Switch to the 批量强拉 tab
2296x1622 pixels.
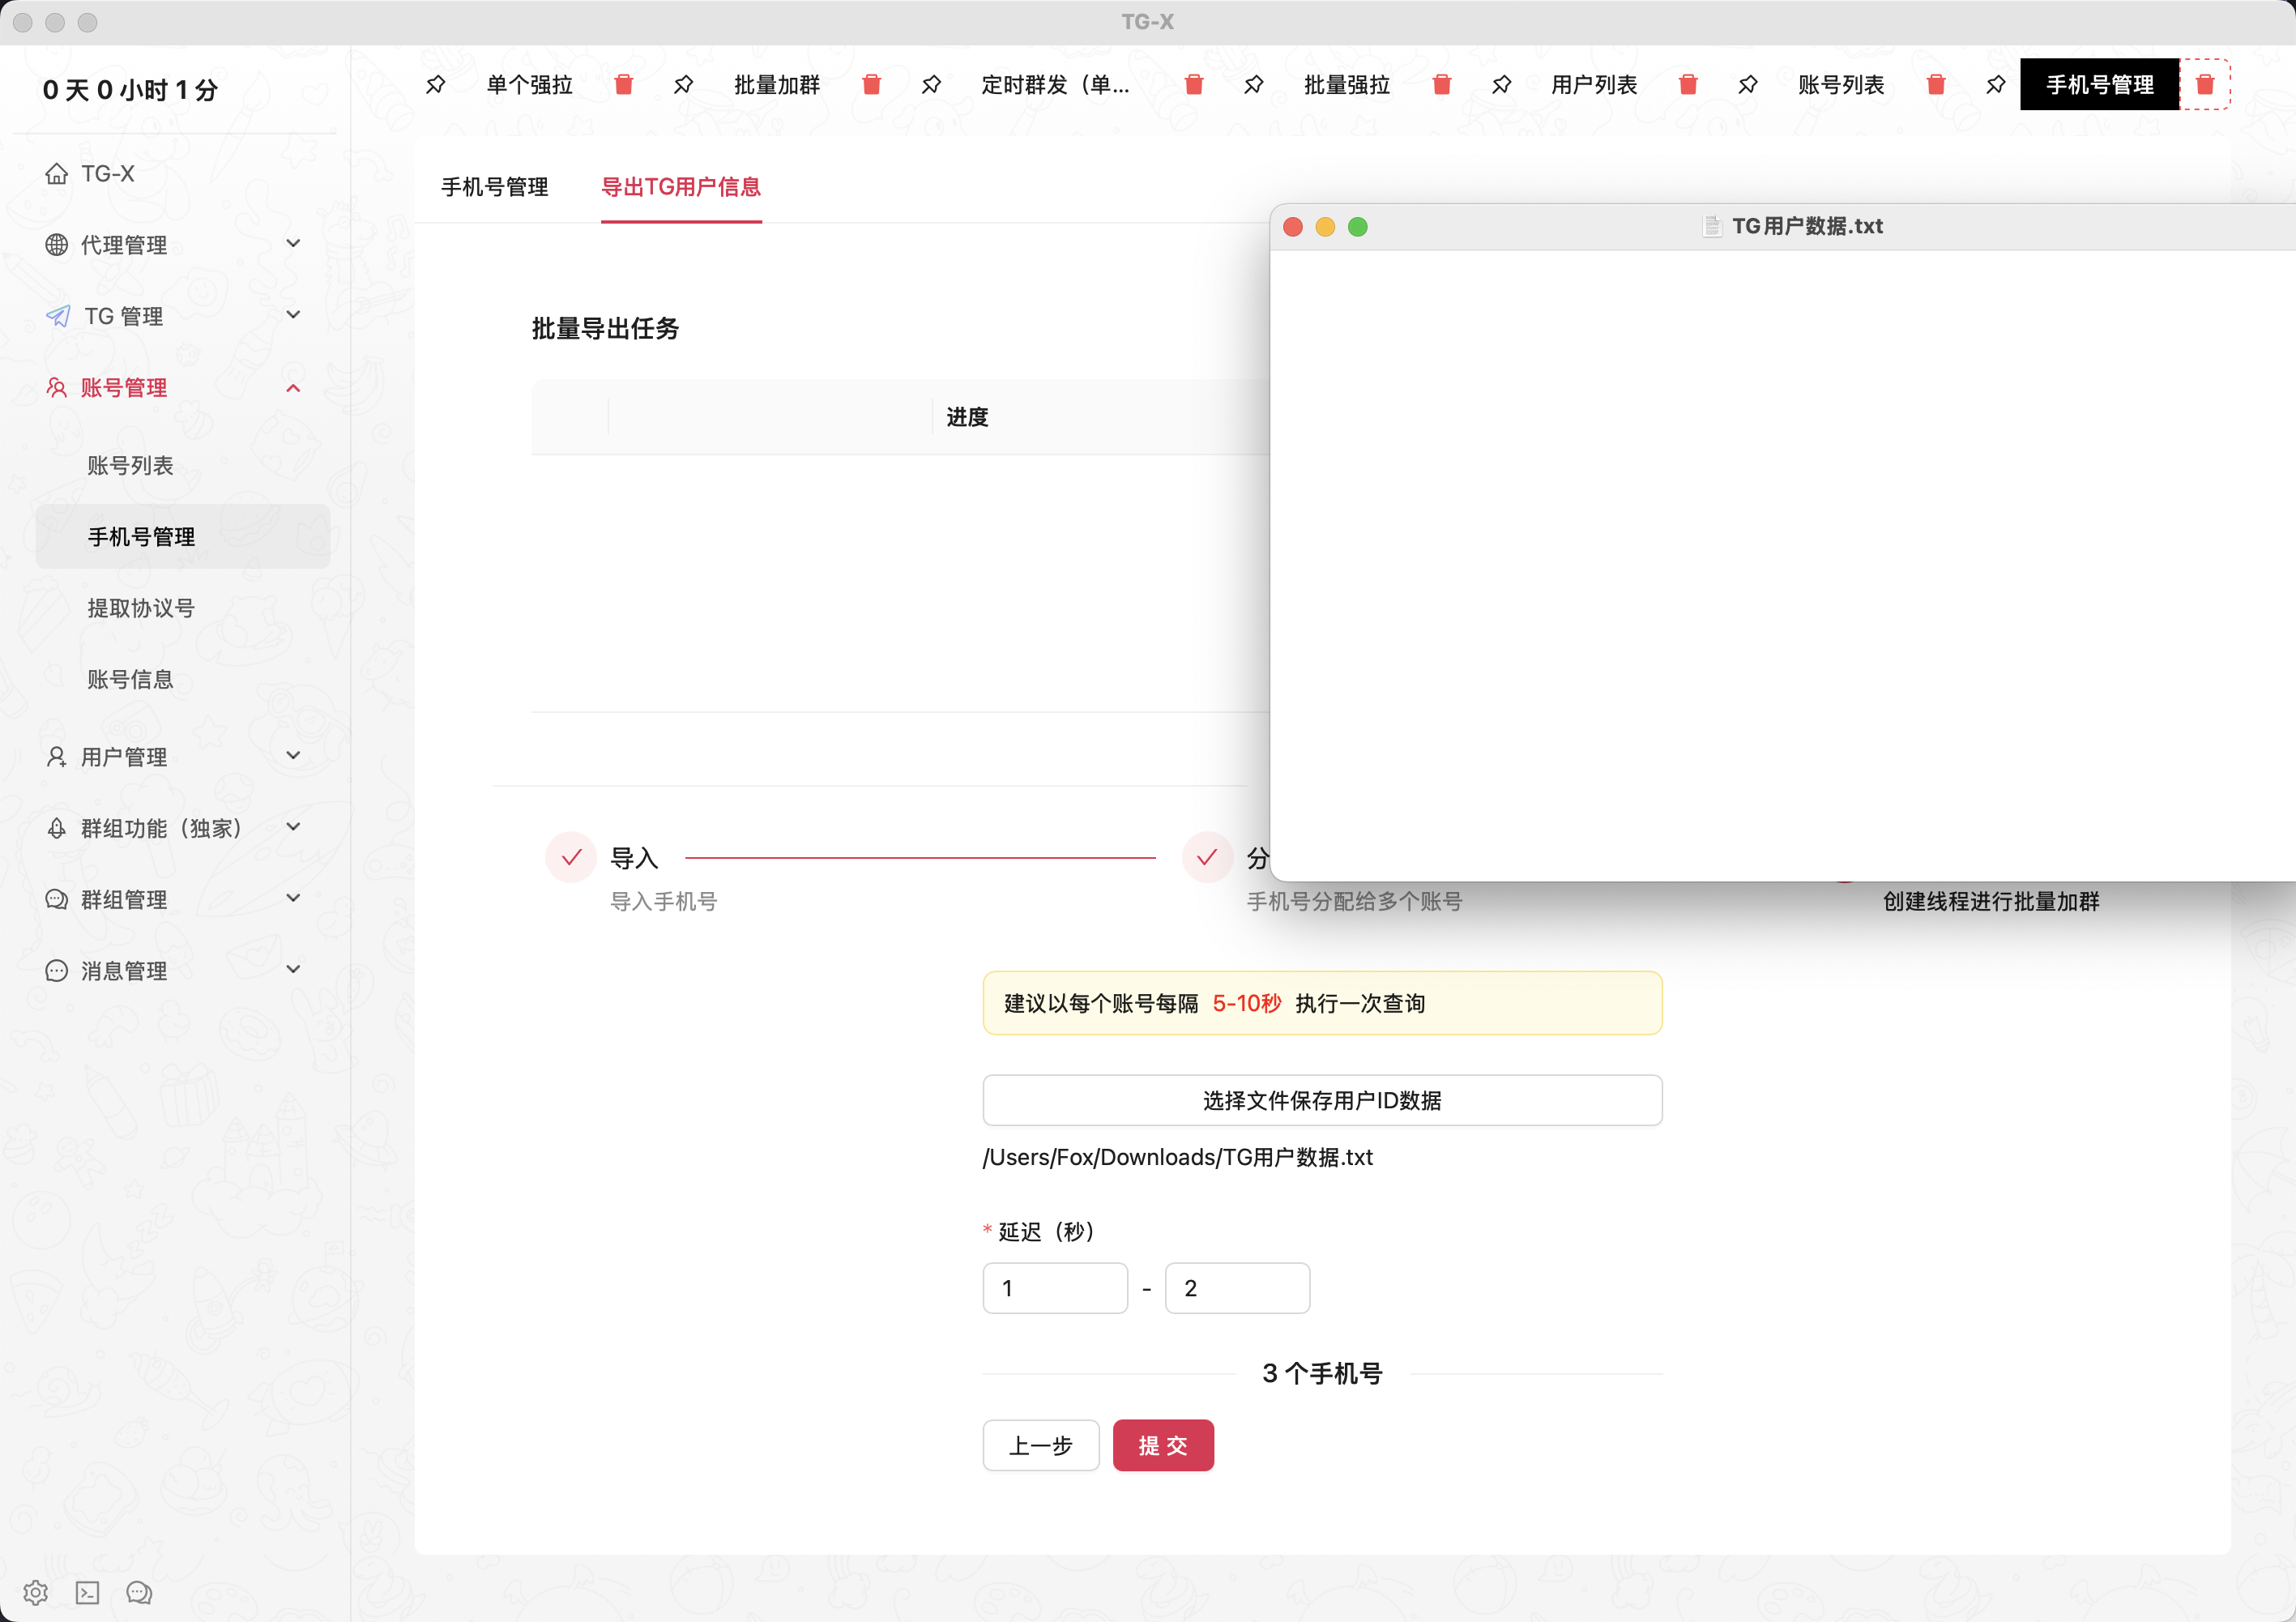click(1347, 85)
